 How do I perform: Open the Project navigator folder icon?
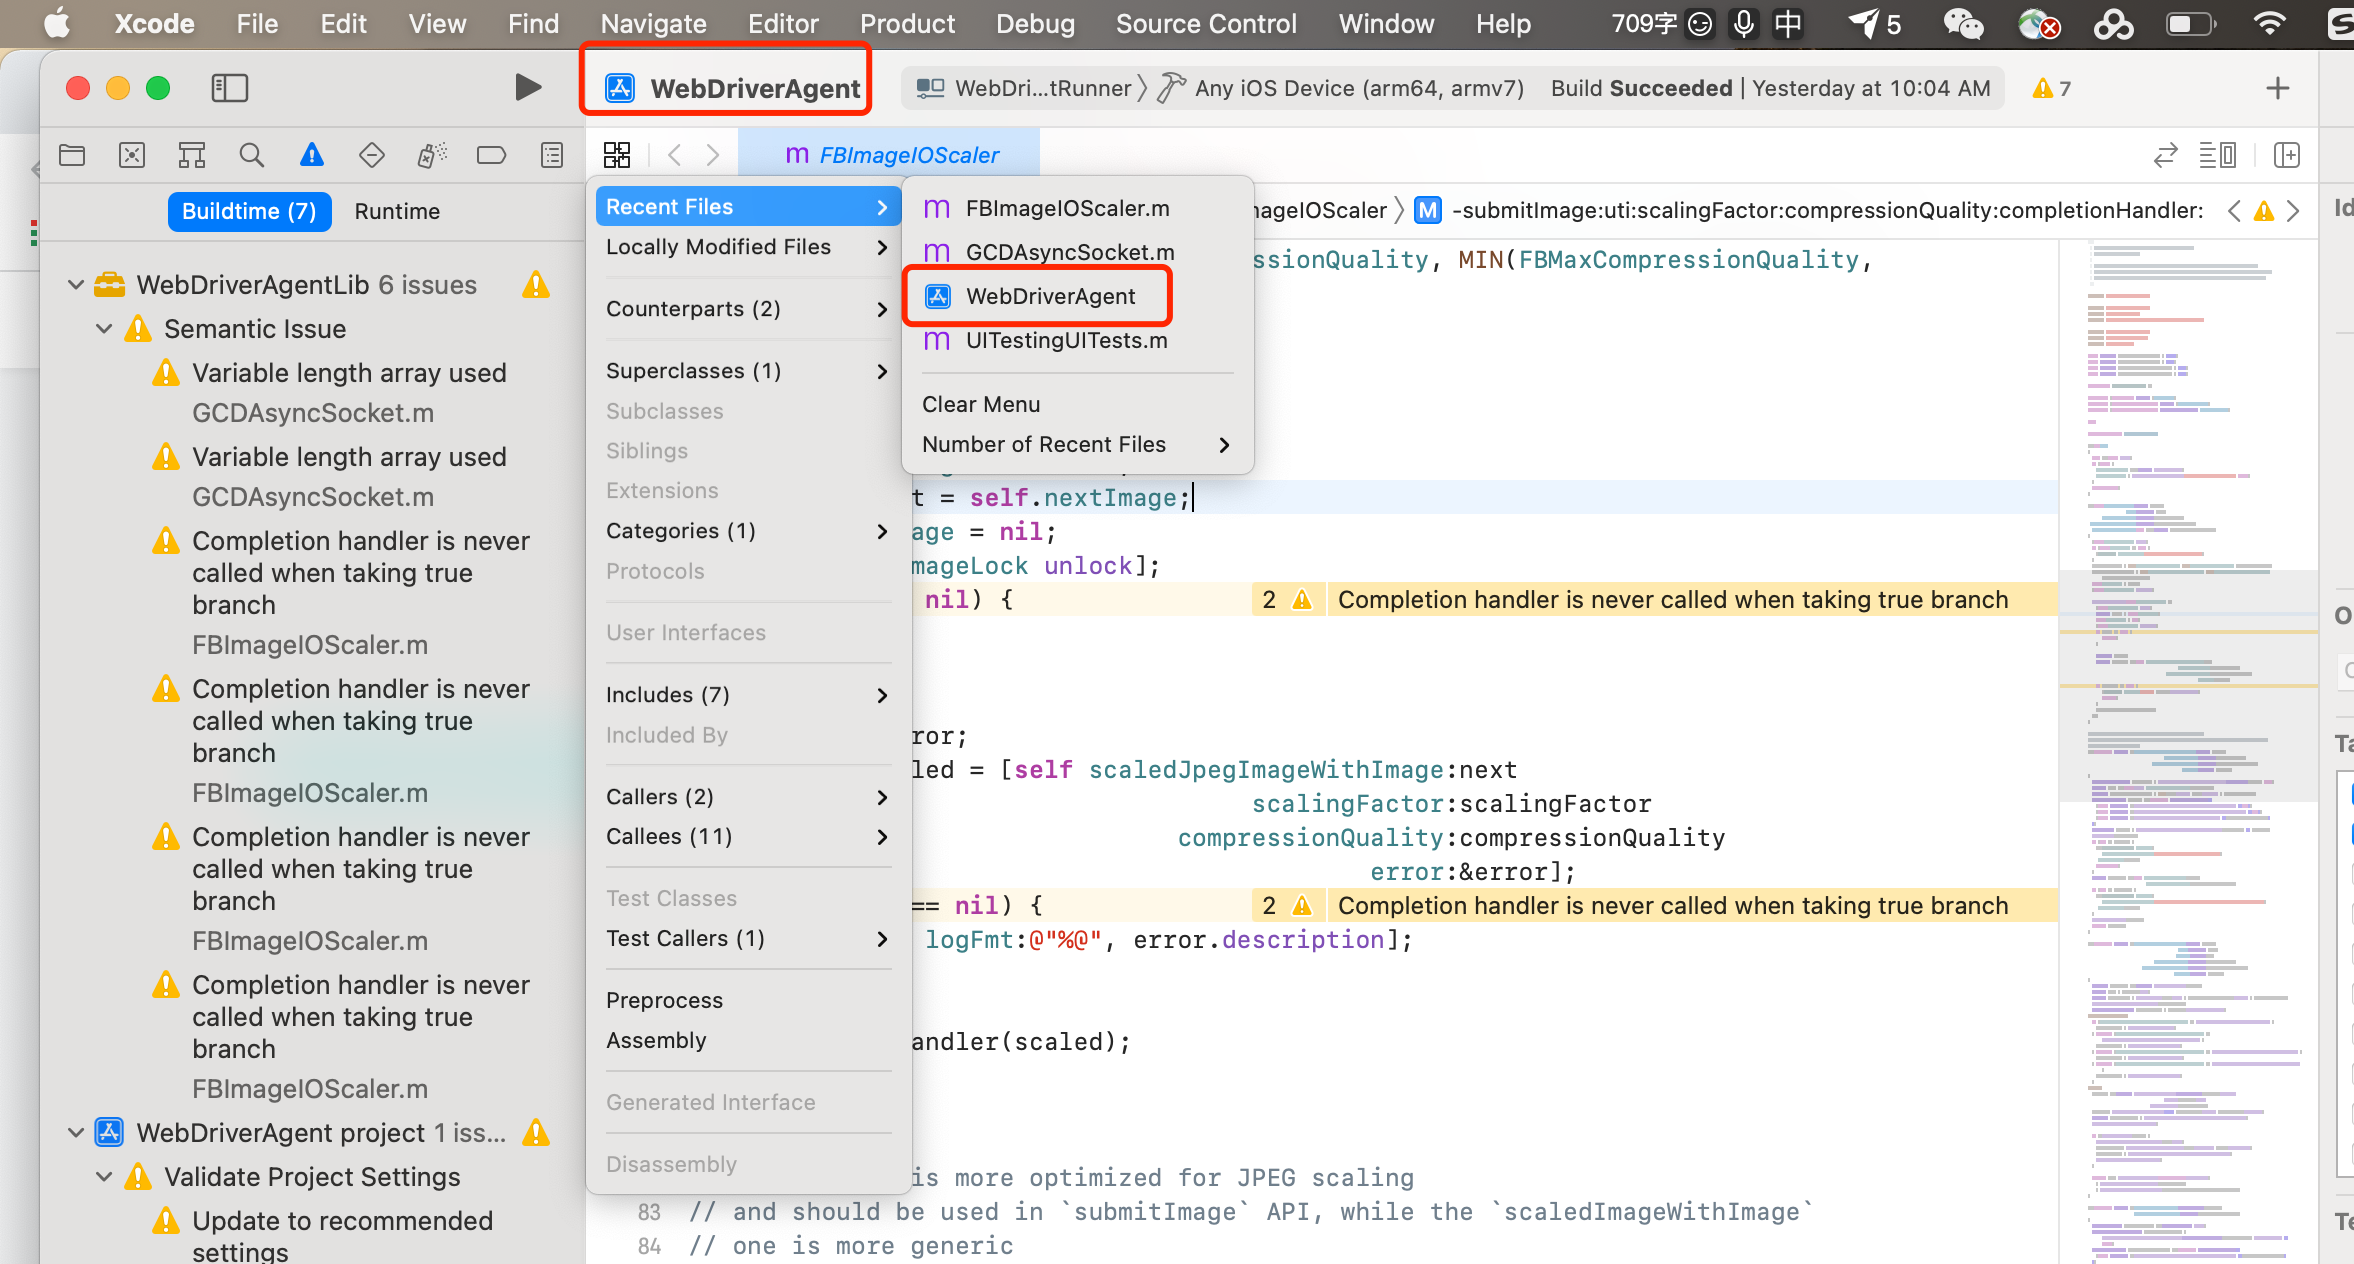coord(72,155)
